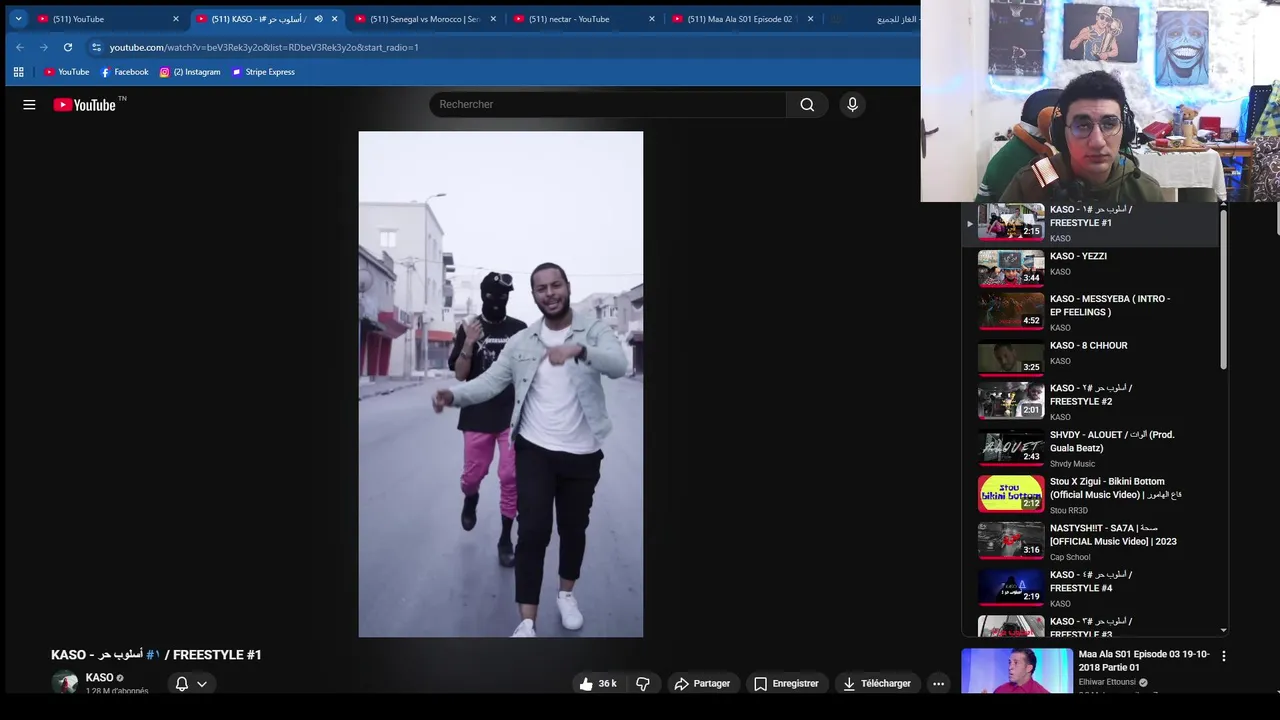The height and width of the screenshot is (720, 1280).
Task: Play NASTYSH!!T - SA7A from playlist
Action: pos(1088,541)
